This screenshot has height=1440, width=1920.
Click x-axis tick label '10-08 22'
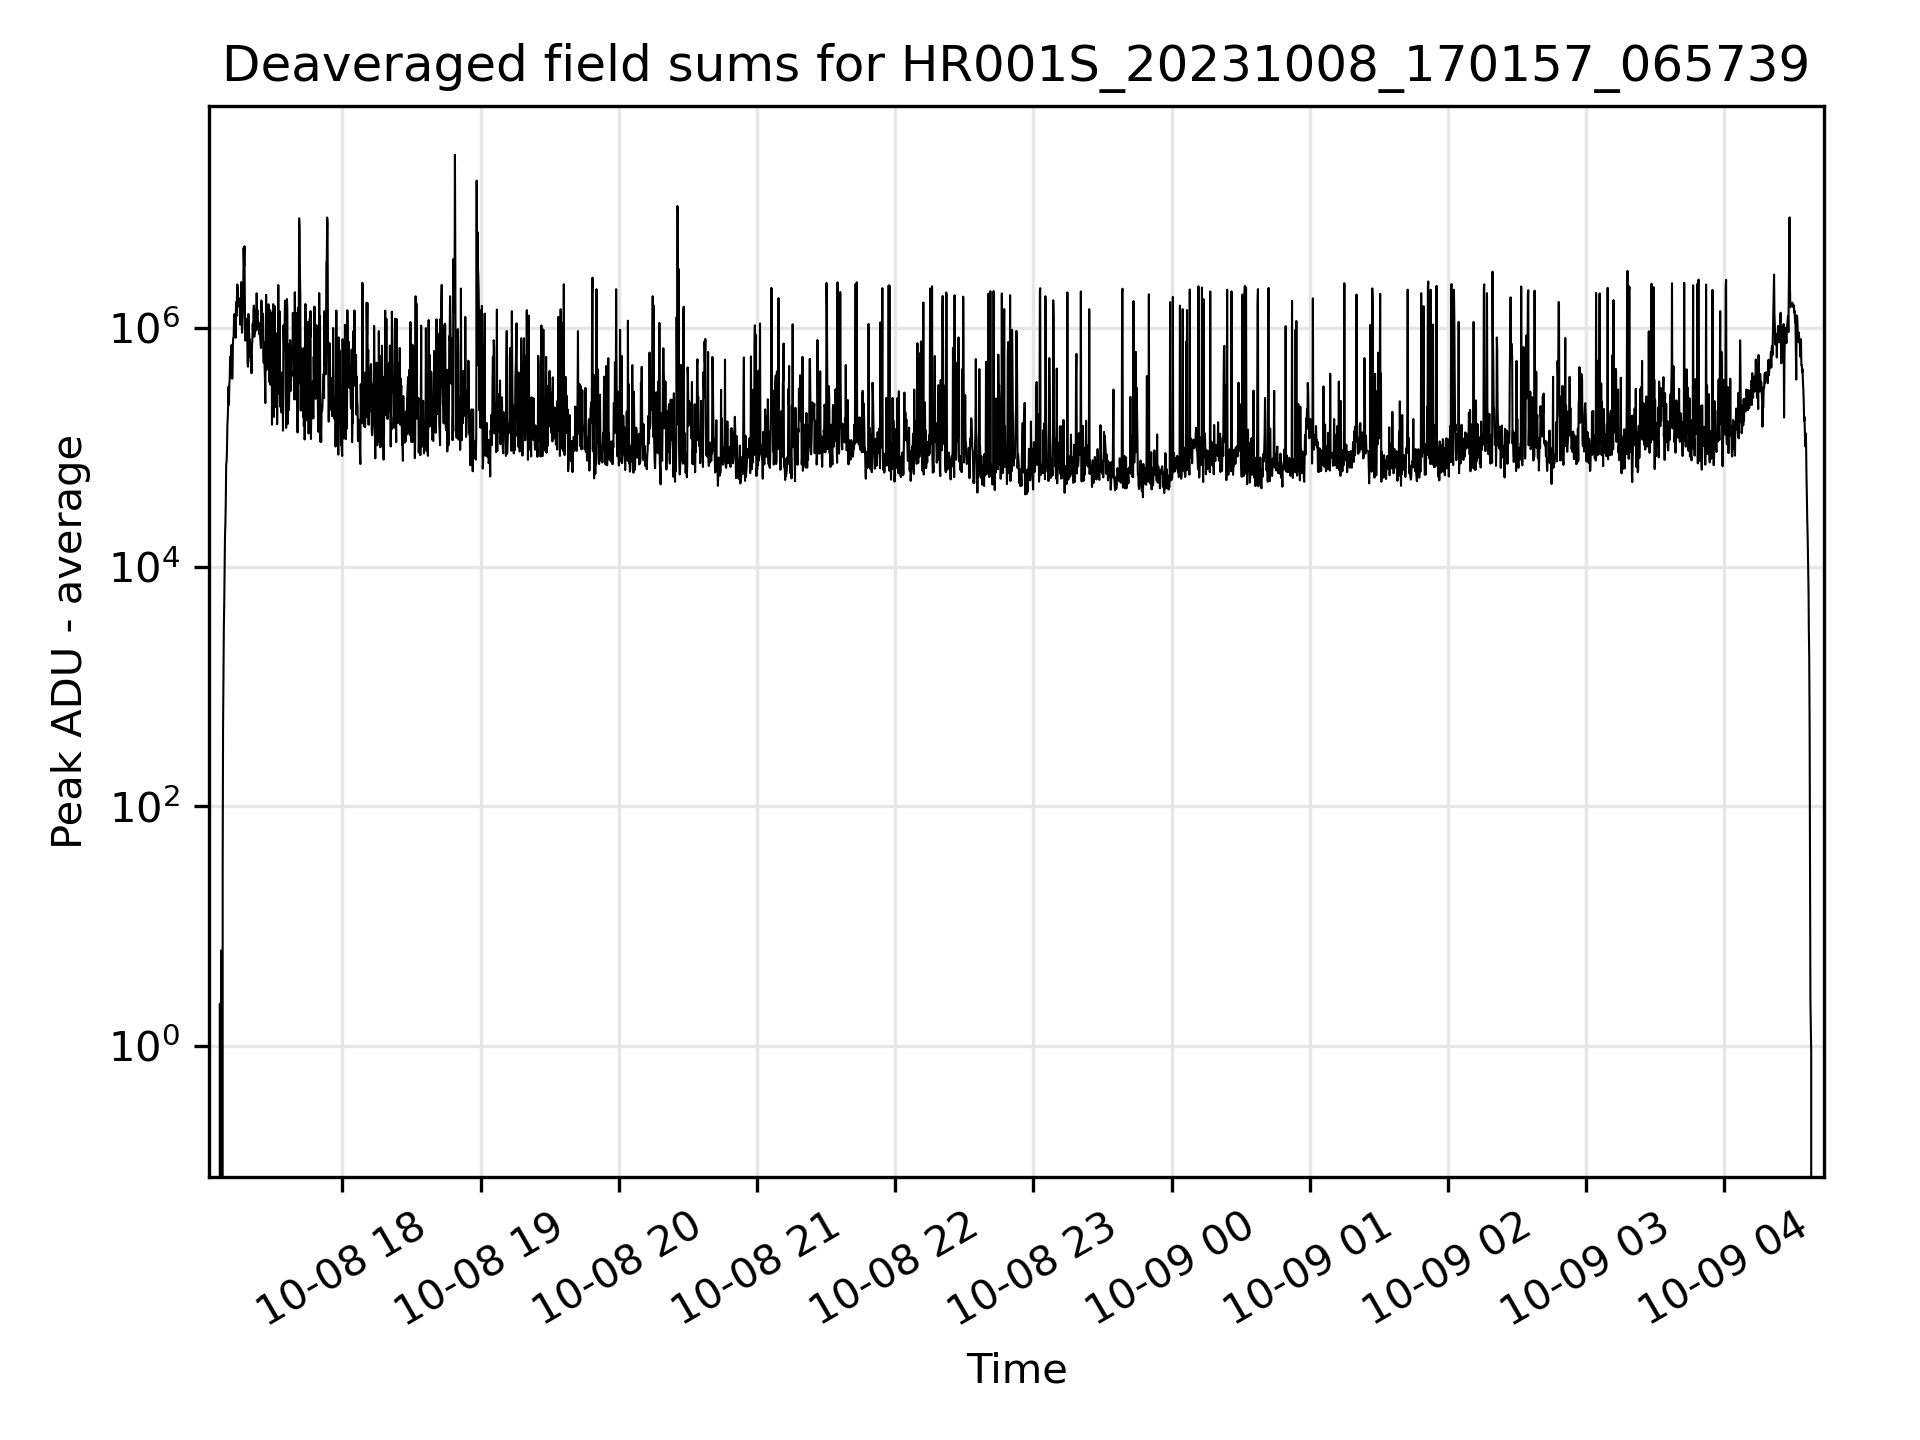pos(892,1269)
